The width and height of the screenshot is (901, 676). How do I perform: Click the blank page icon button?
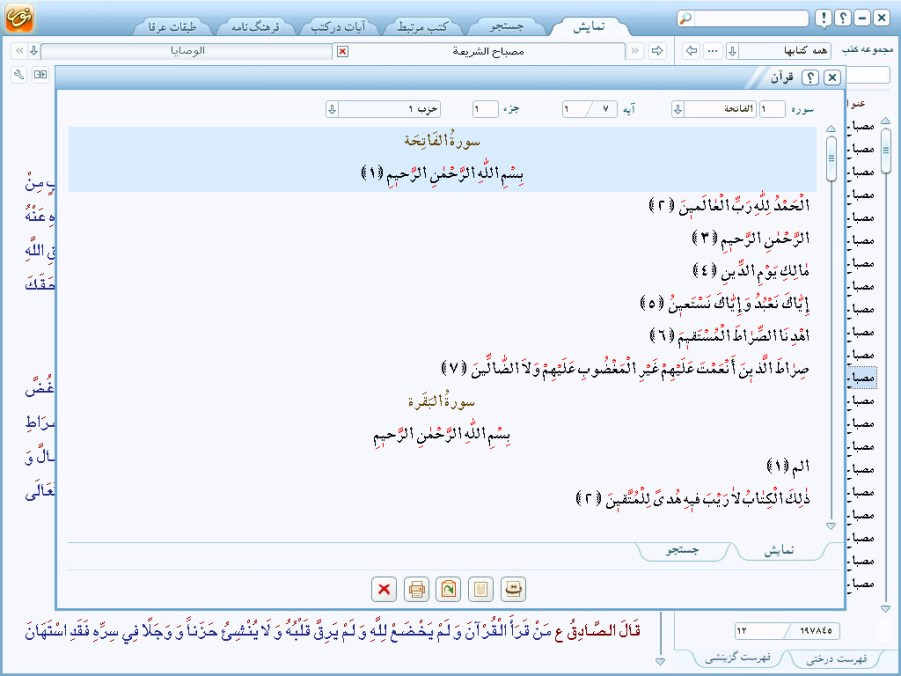(481, 589)
